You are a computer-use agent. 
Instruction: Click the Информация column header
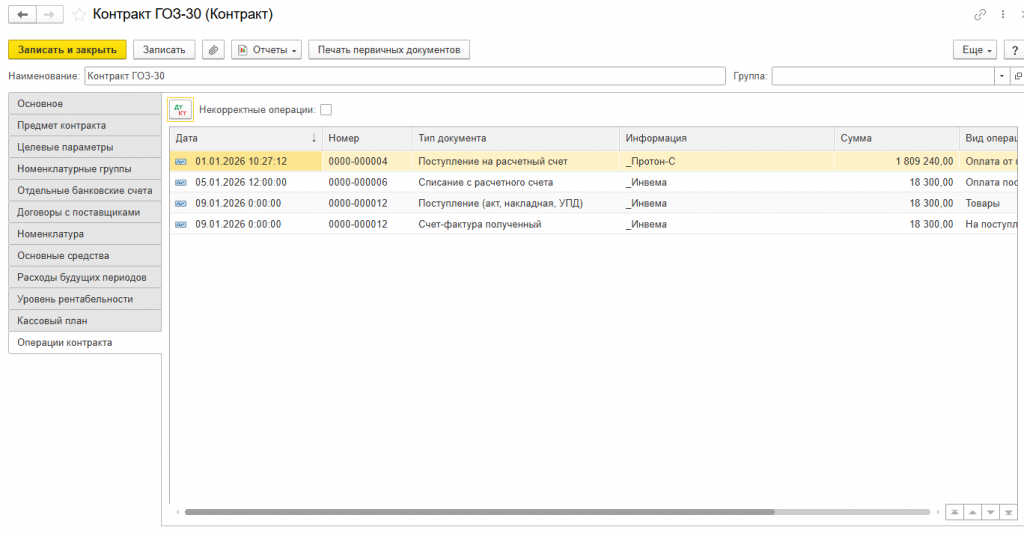(x=726, y=138)
